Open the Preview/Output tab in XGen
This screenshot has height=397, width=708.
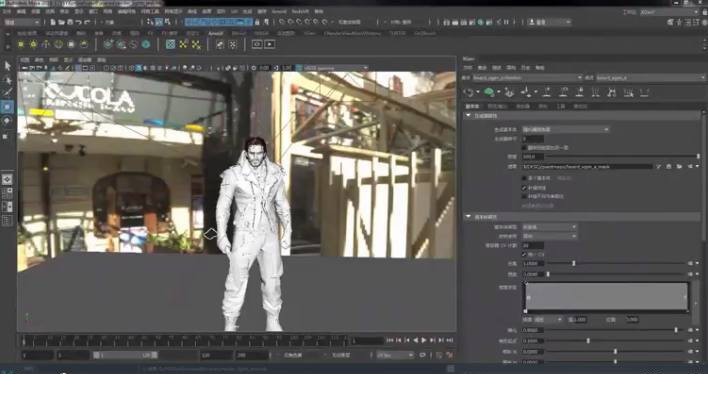[497, 107]
